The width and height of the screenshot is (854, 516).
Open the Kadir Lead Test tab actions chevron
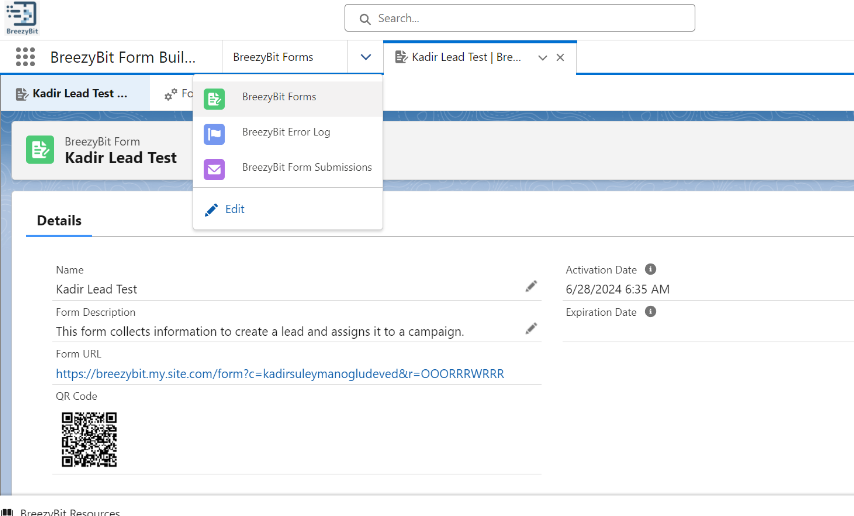[x=542, y=58]
